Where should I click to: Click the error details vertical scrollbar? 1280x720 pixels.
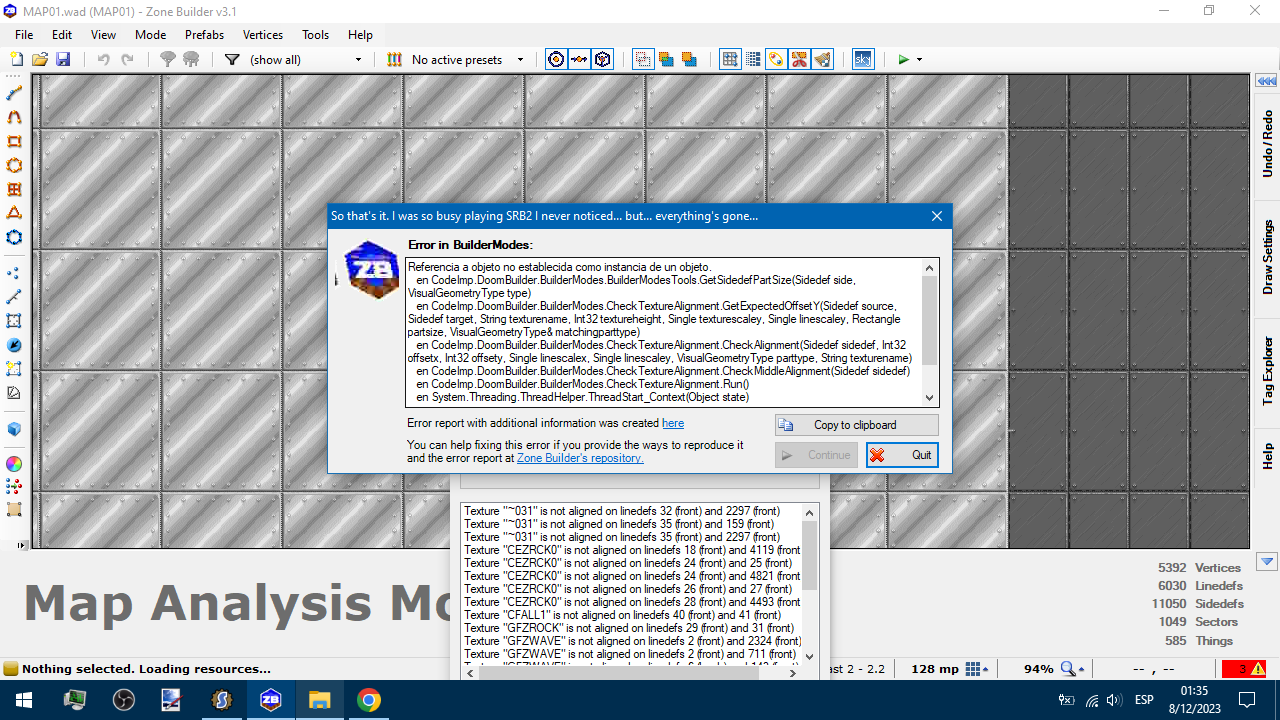click(x=930, y=332)
